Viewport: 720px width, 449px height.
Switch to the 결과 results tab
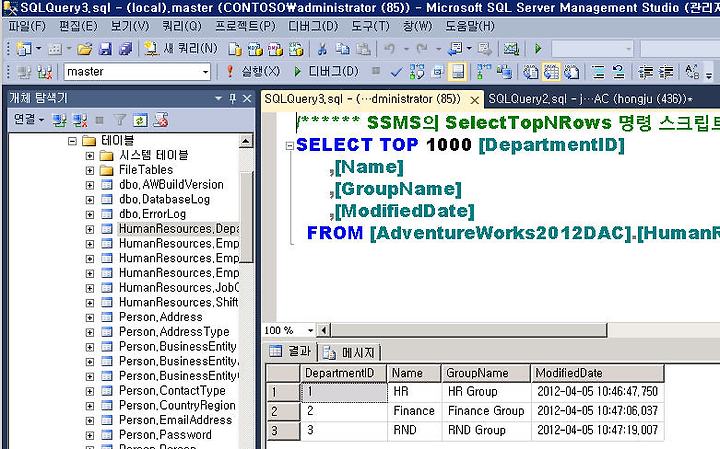tap(291, 352)
